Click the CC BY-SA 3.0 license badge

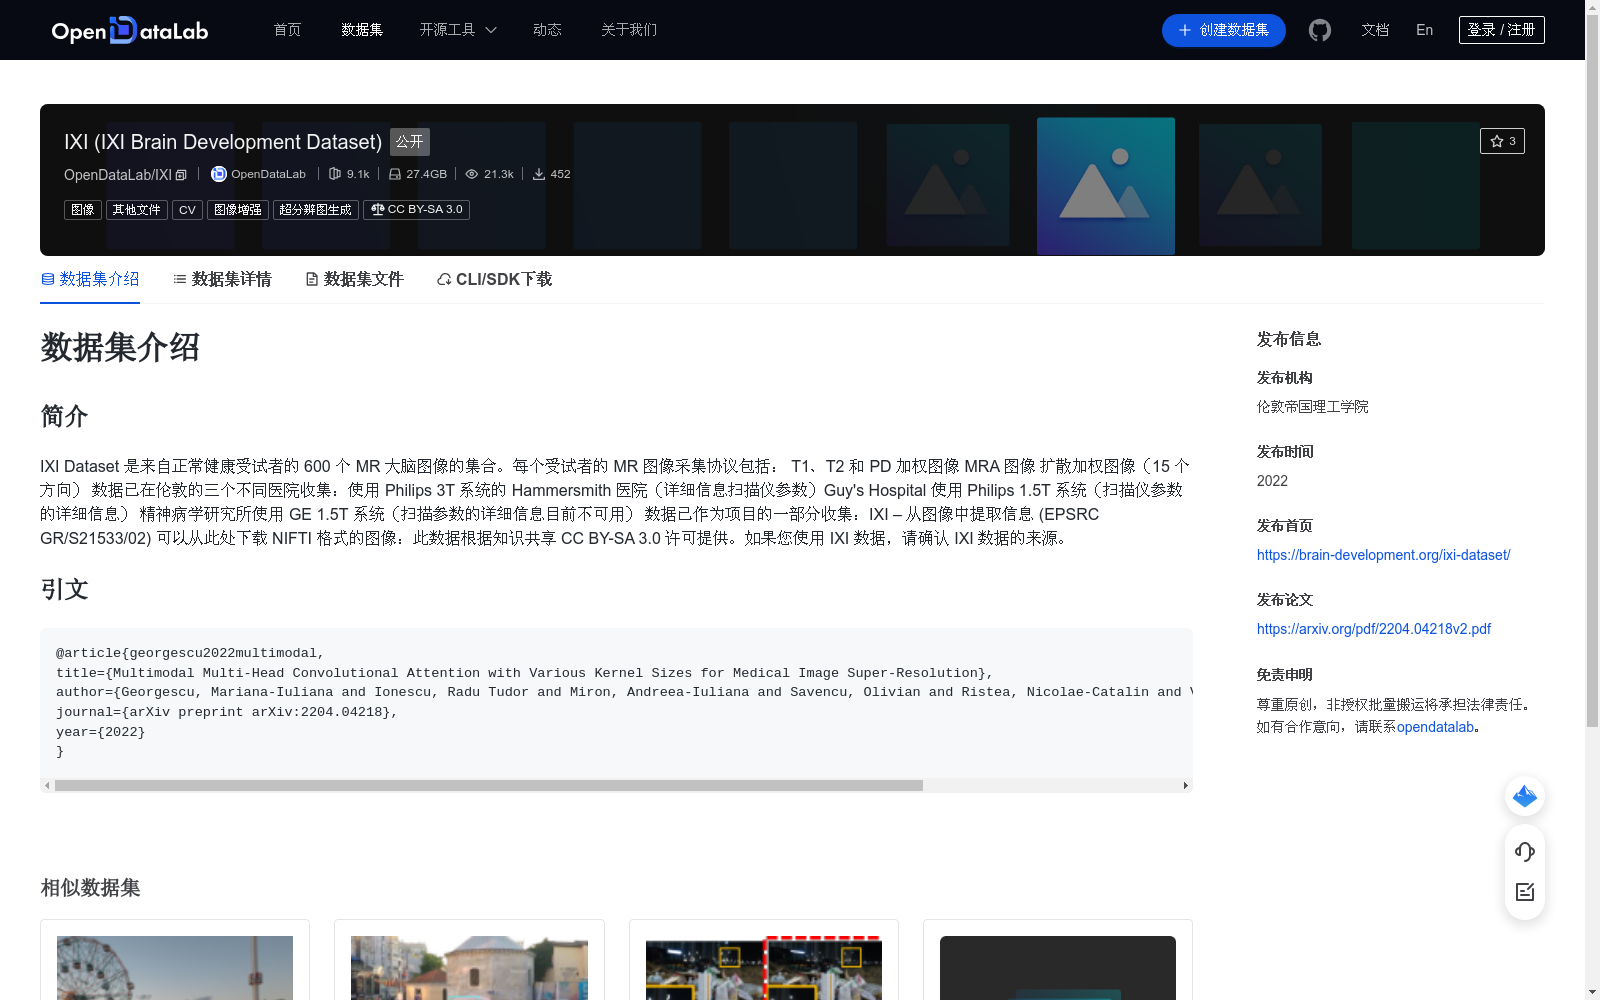416,209
